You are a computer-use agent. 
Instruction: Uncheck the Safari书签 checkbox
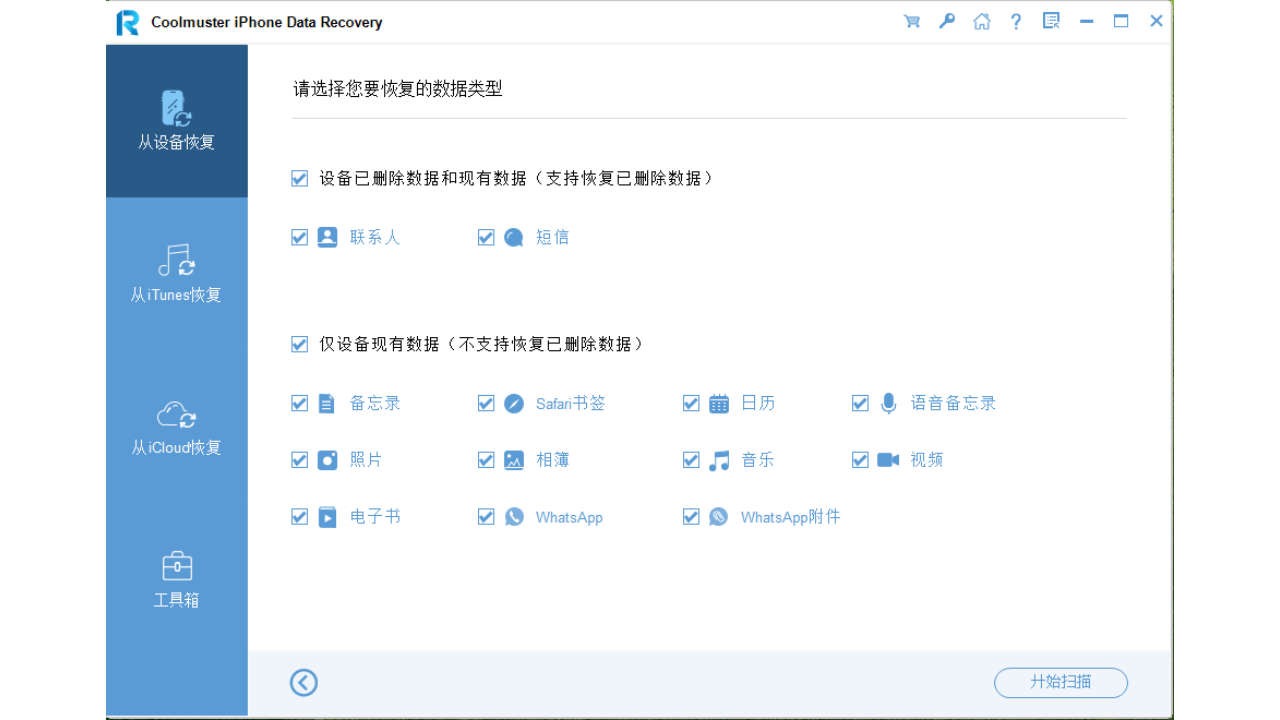coord(486,403)
